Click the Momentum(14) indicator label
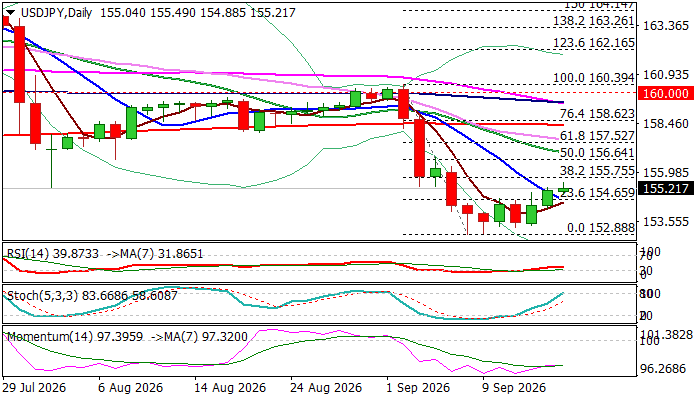The height and width of the screenshot is (400, 700). click(49, 337)
